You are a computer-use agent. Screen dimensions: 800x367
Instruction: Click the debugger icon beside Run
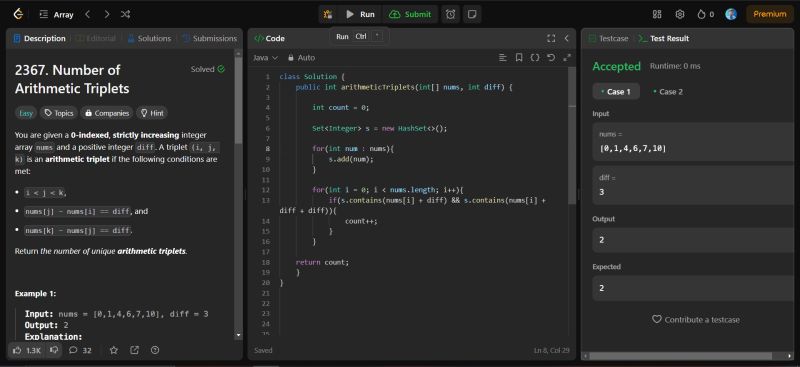click(x=328, y=14)
